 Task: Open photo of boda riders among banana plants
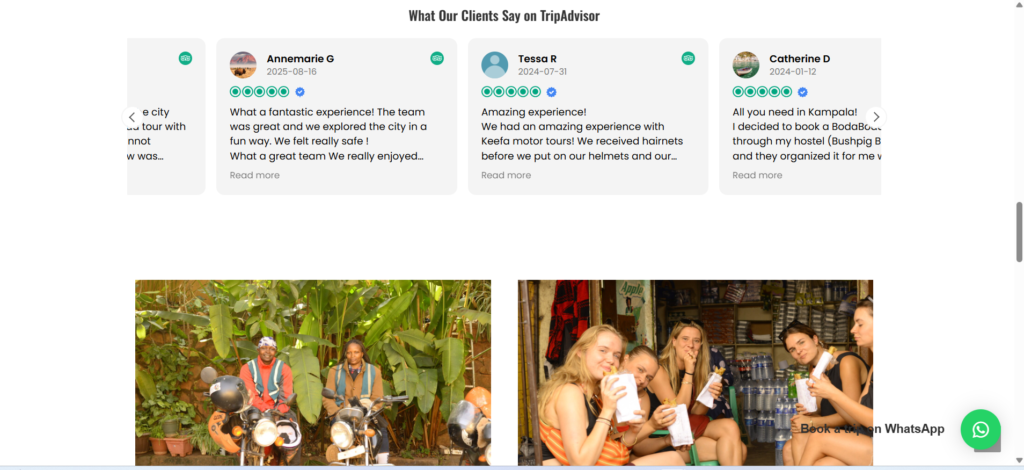[x=313, y=373]
